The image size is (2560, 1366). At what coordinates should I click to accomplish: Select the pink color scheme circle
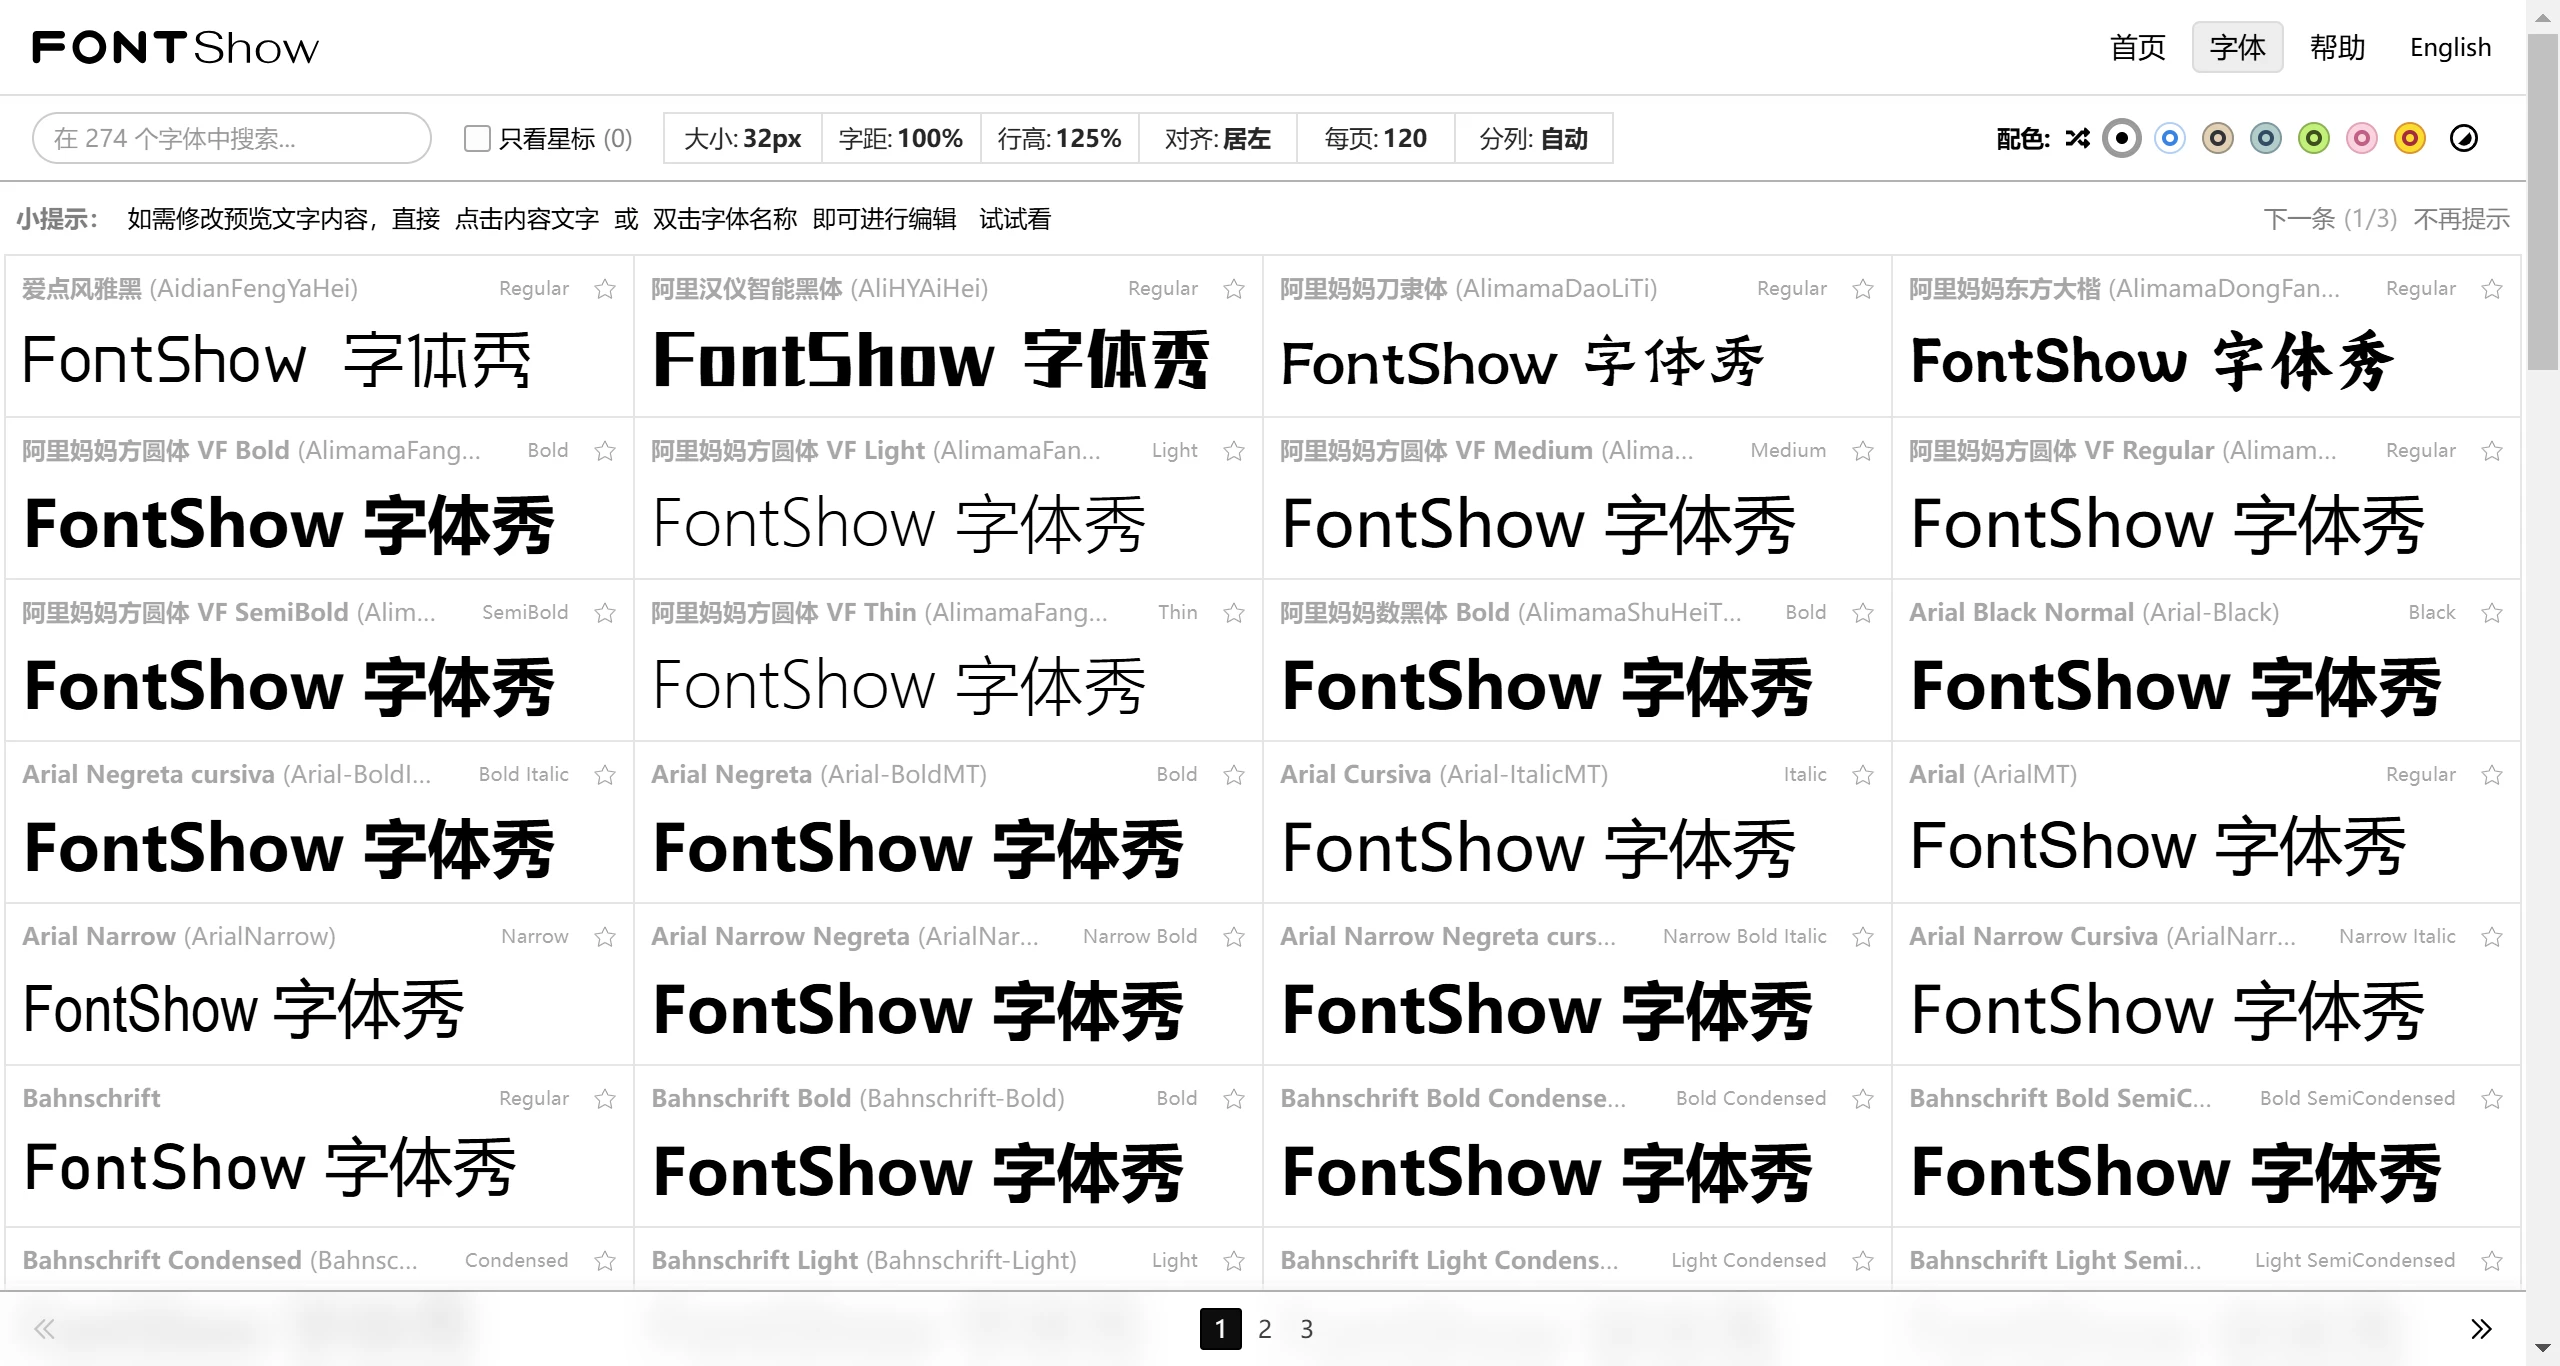click(x=2361, y=139)
